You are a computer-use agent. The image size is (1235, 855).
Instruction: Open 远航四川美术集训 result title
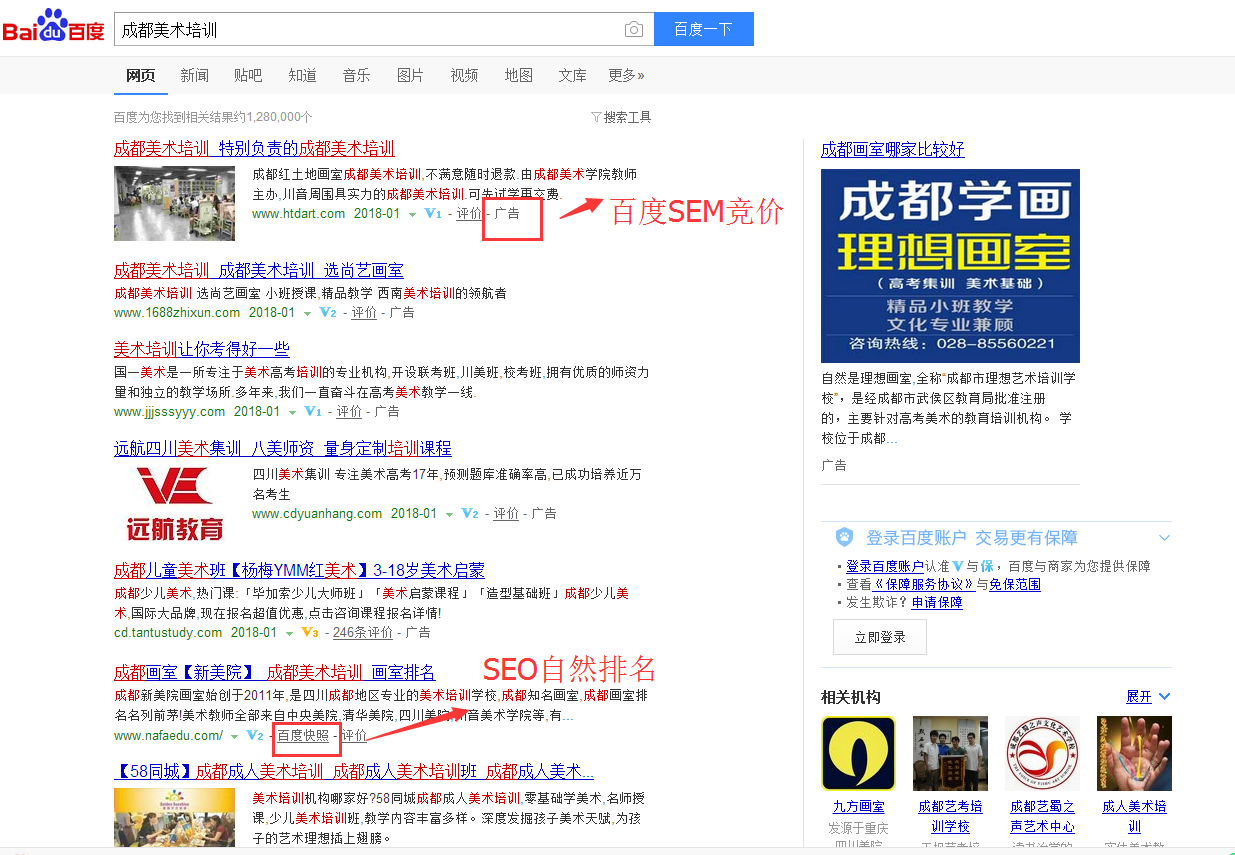coord(283,448)
